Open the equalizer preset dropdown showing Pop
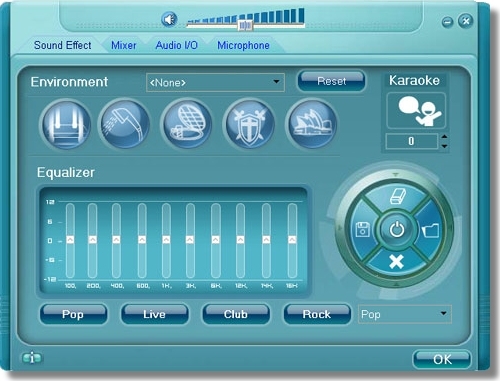This screenshot has height=381, width=500. 405,314
